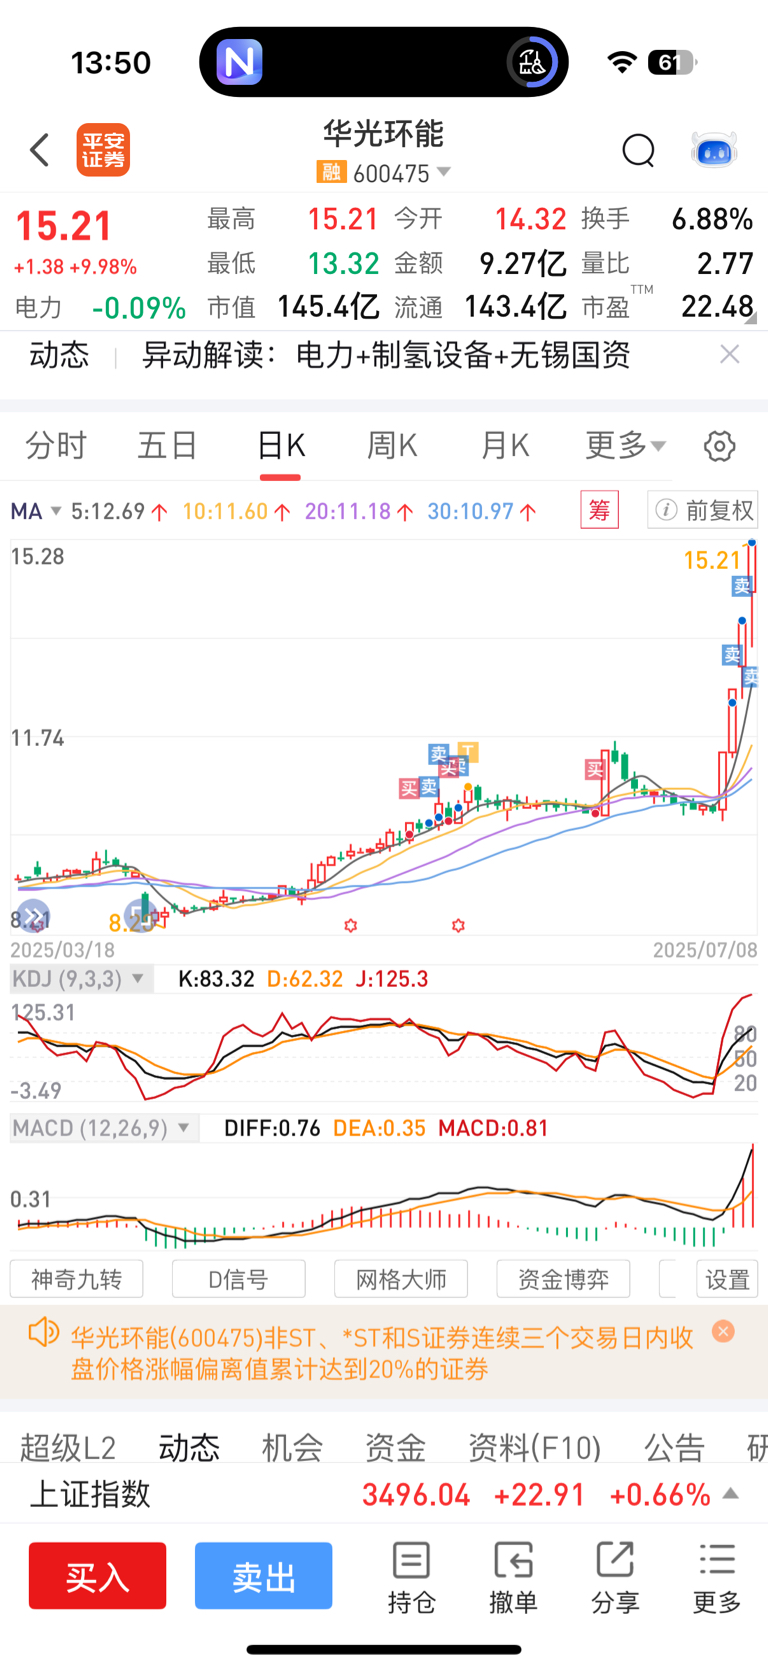The image size is (768, 1670).
Task: Select the 神奇九转 indicator button
Action: [77, 1279]
